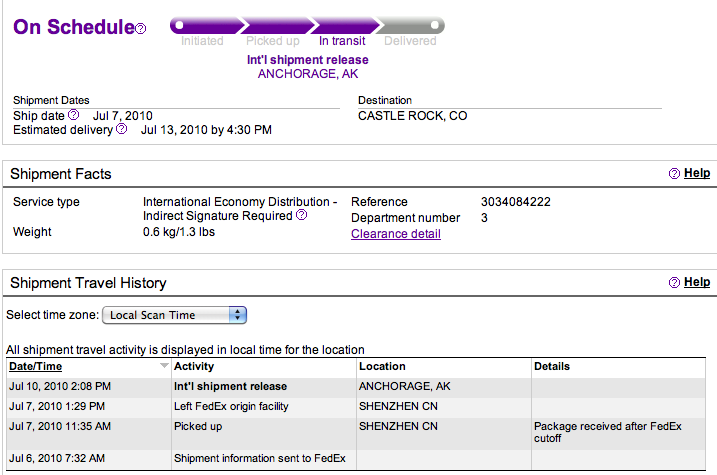717x475 pixels.
Task: Select the Left FedEx origin facility row
Action: coord(356,406)
